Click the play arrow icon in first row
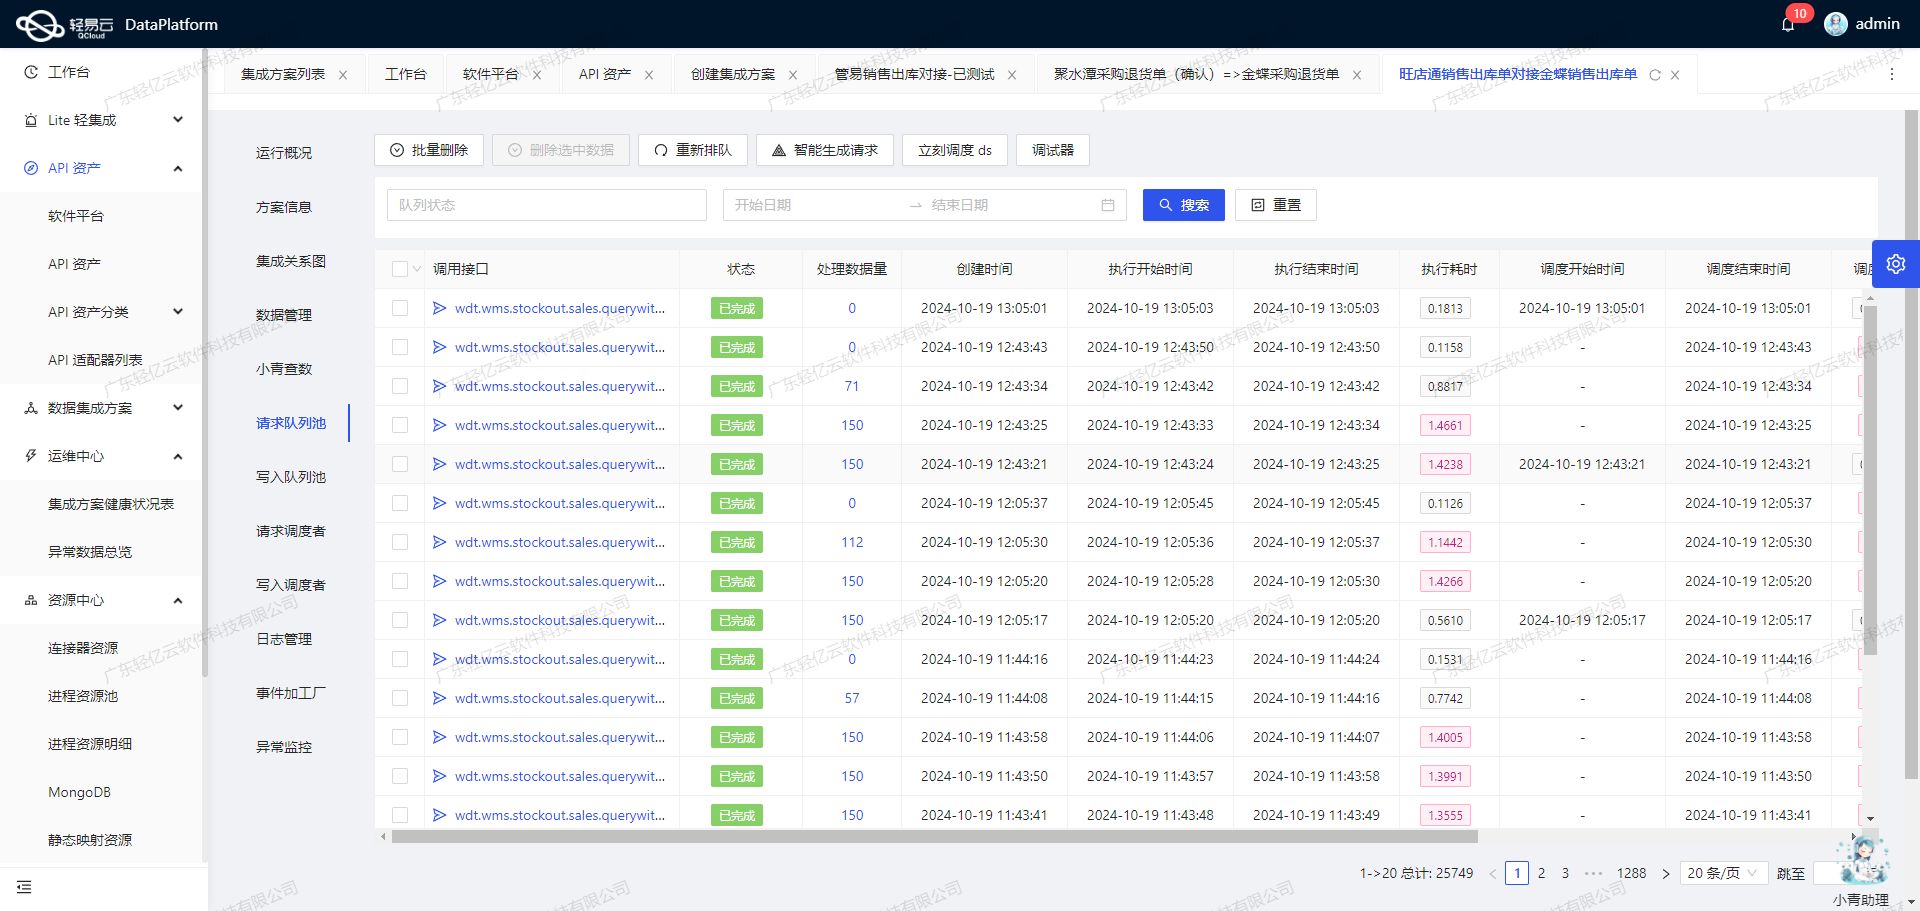This screenshot has height=911, width=1920. tap(439, 308)
